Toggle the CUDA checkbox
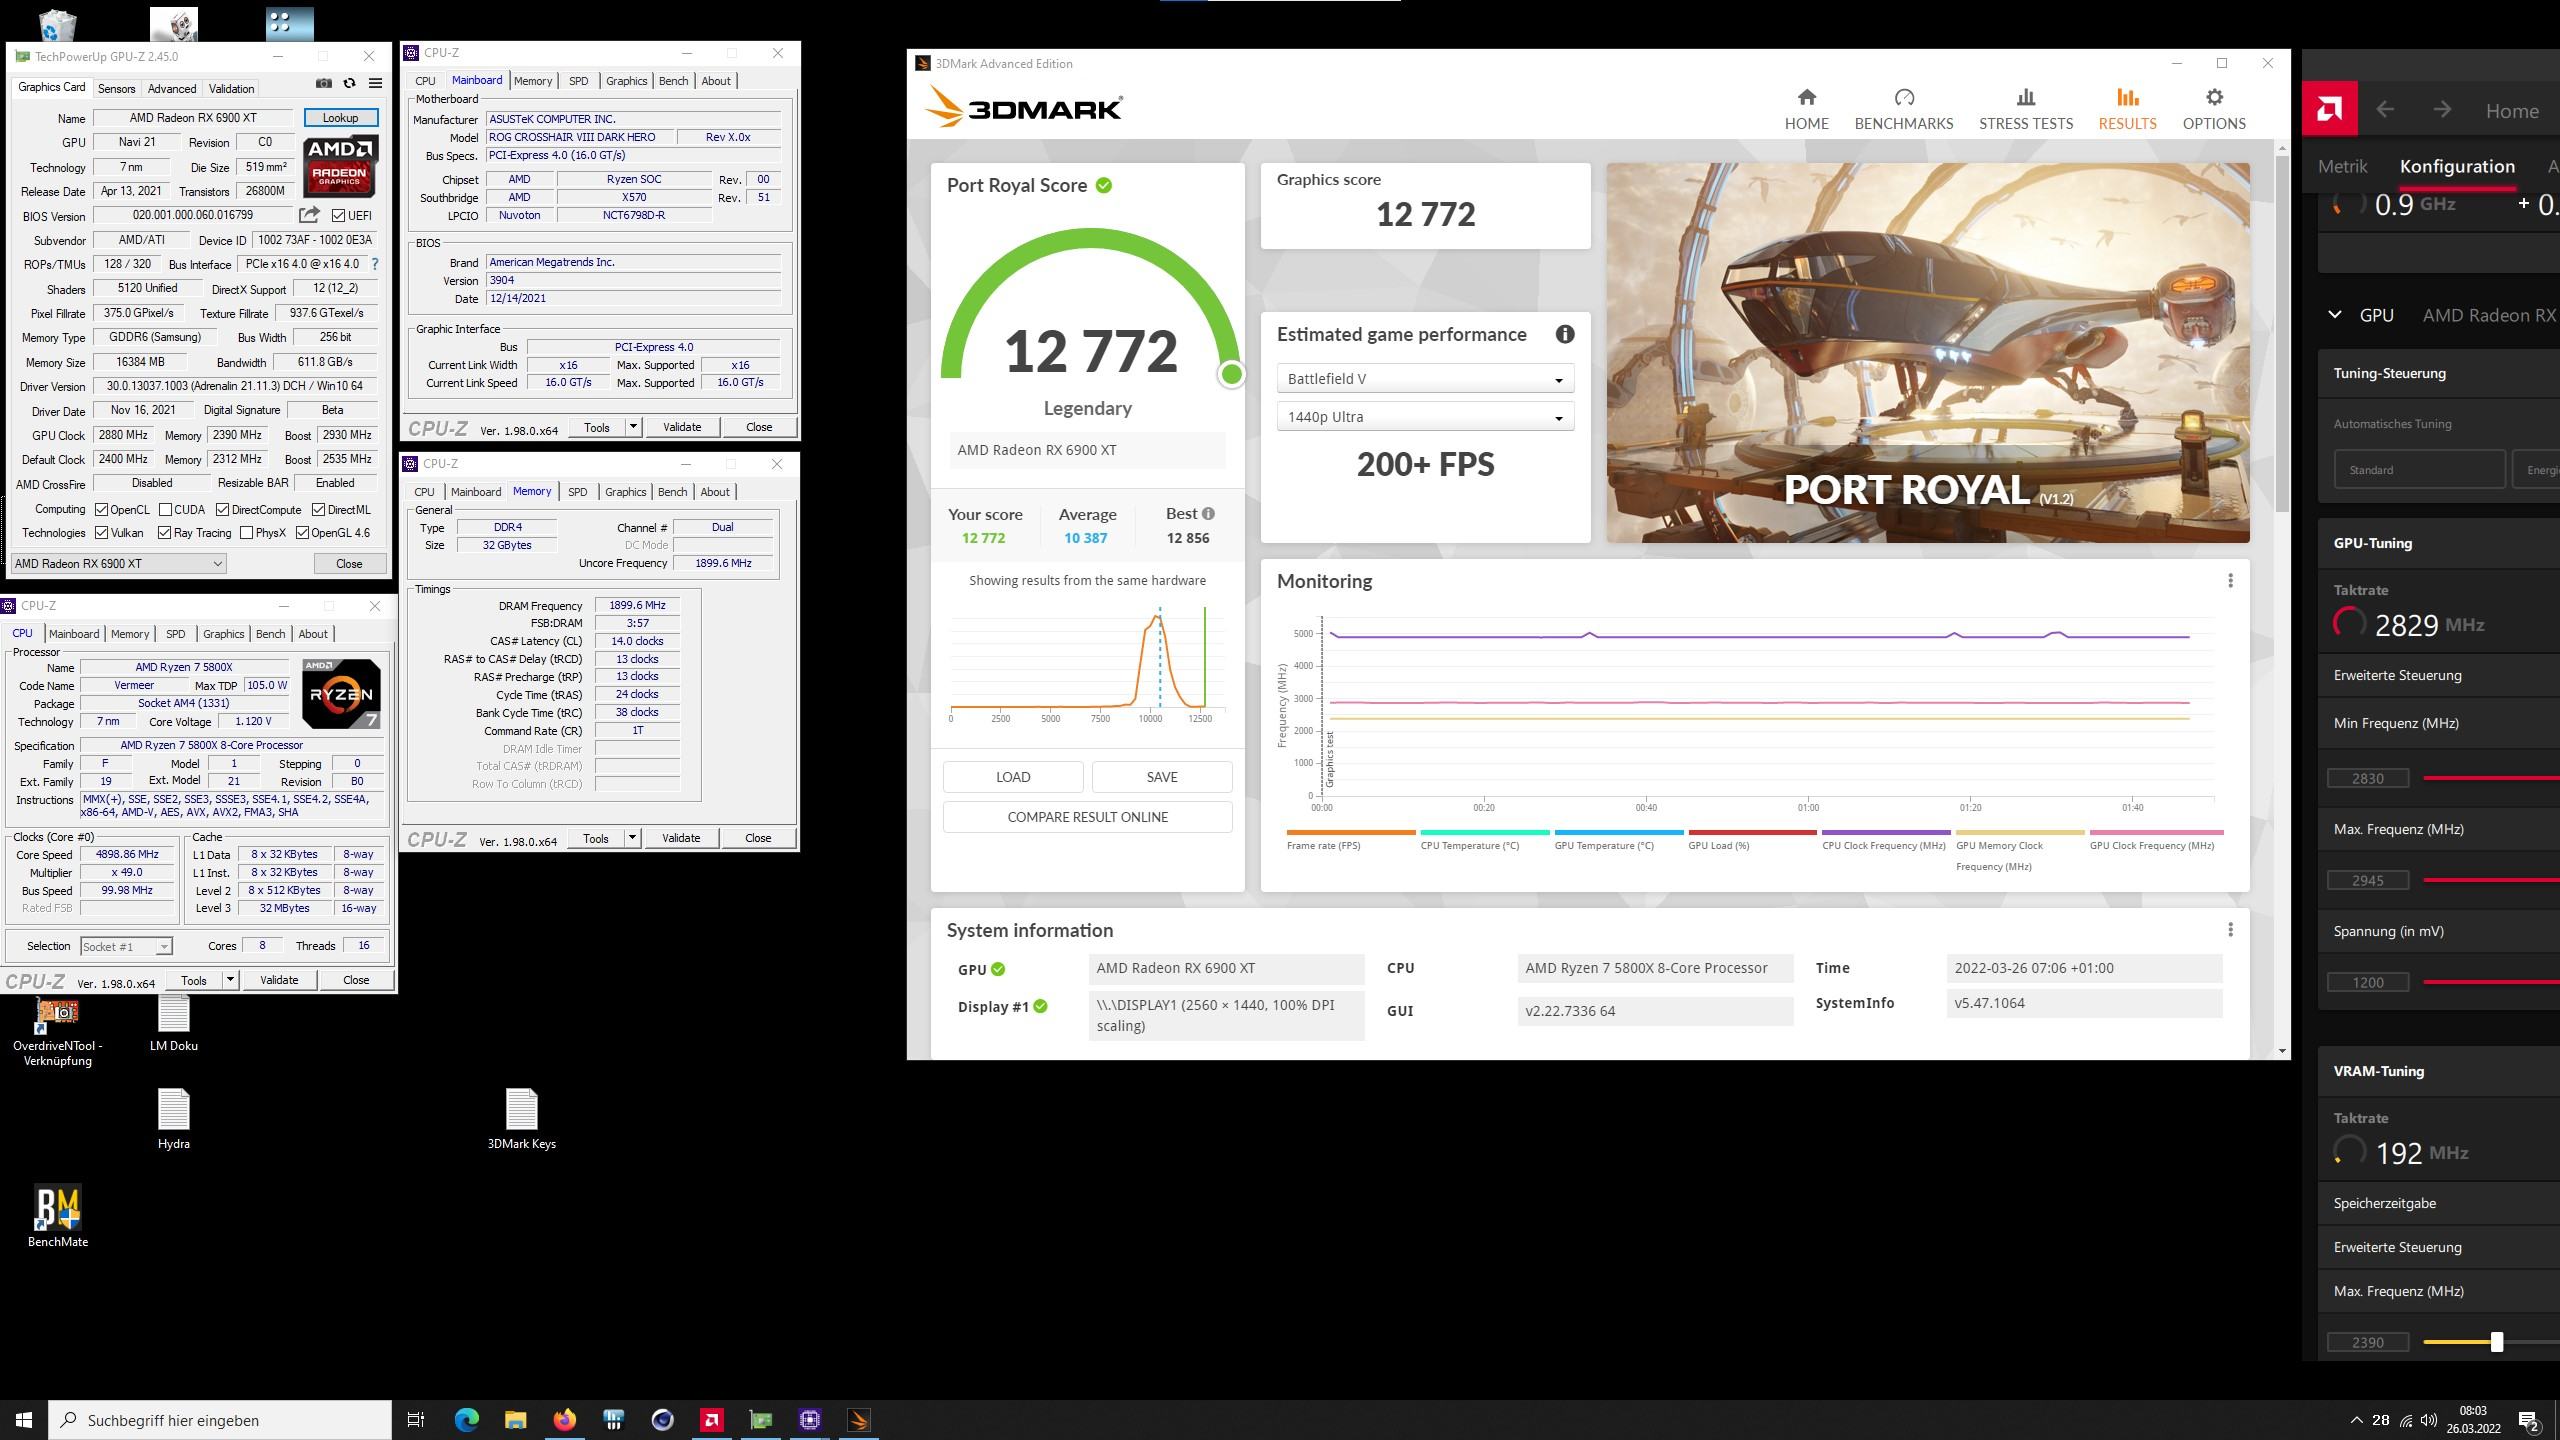 (165, 510)
